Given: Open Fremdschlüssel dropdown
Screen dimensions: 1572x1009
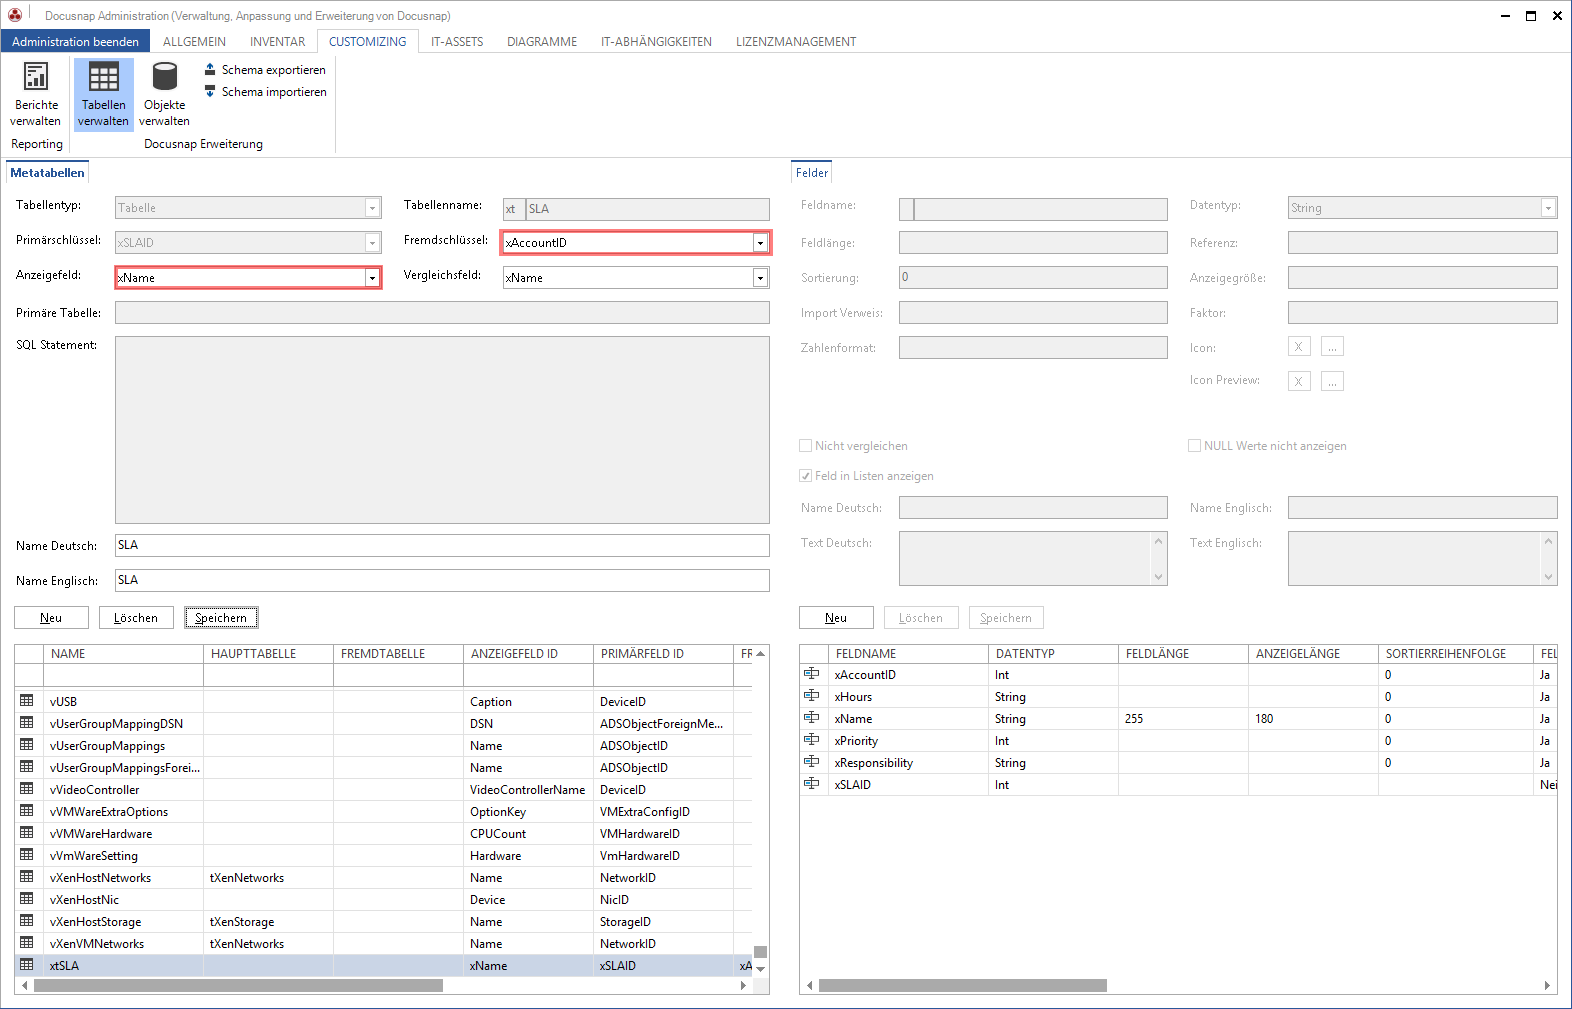Looking at the screenshot, I should click(760, 243).
